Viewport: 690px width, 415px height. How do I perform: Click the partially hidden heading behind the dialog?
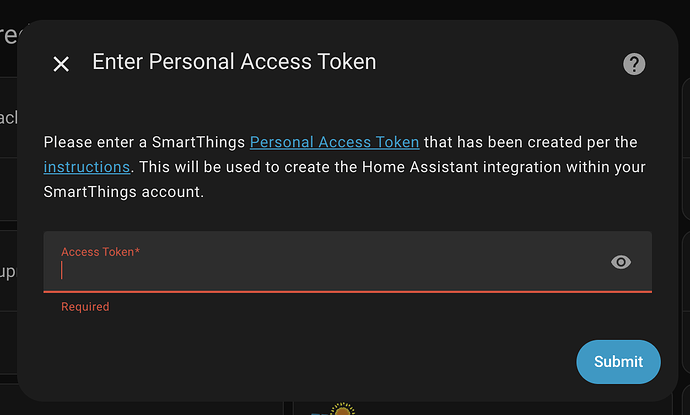[x=9, y=36]
